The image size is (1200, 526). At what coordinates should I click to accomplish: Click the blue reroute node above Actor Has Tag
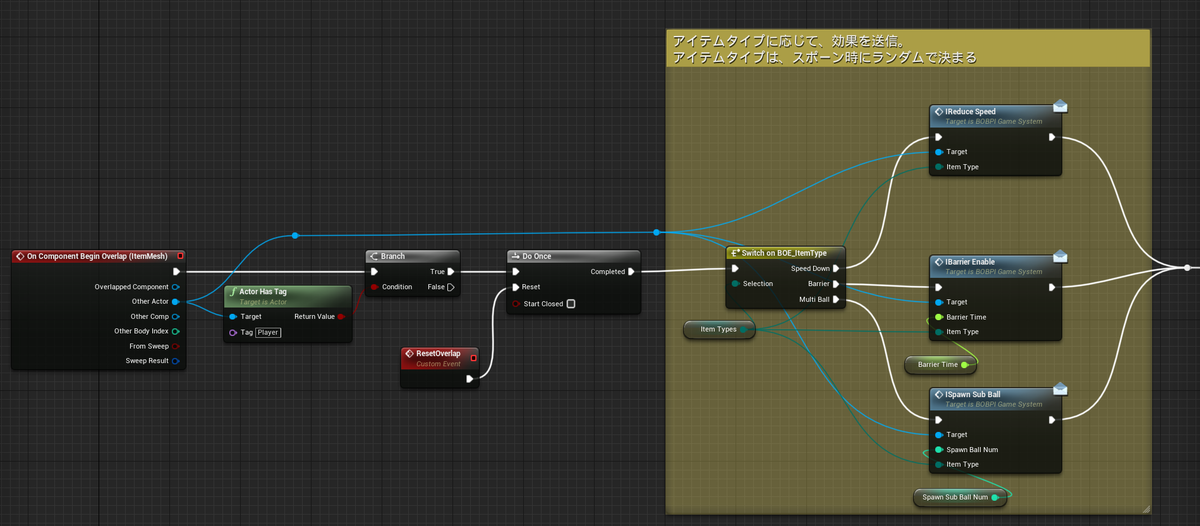295,236
